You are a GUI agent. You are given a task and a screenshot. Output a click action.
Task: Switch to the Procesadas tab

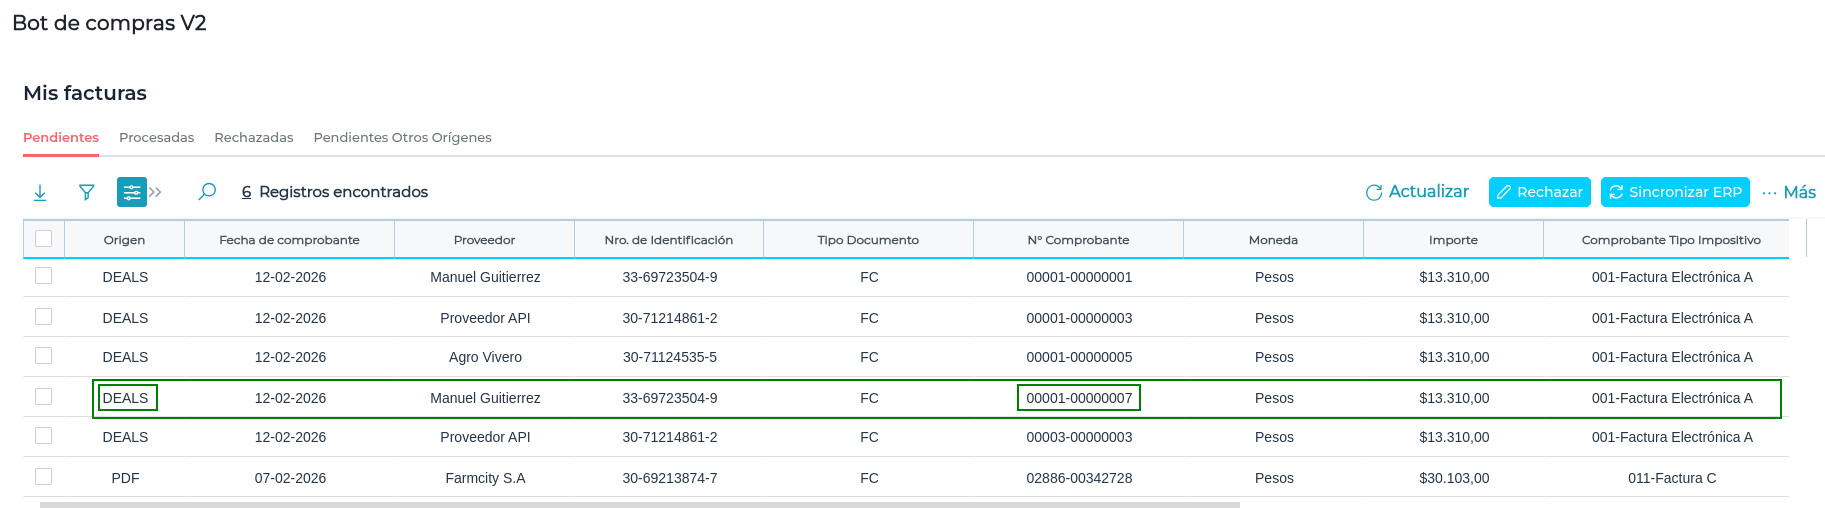(156, 137)
